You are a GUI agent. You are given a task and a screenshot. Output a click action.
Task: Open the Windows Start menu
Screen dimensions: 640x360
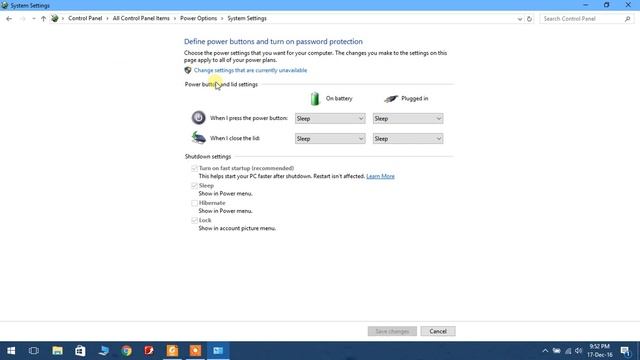click(11, 351)
